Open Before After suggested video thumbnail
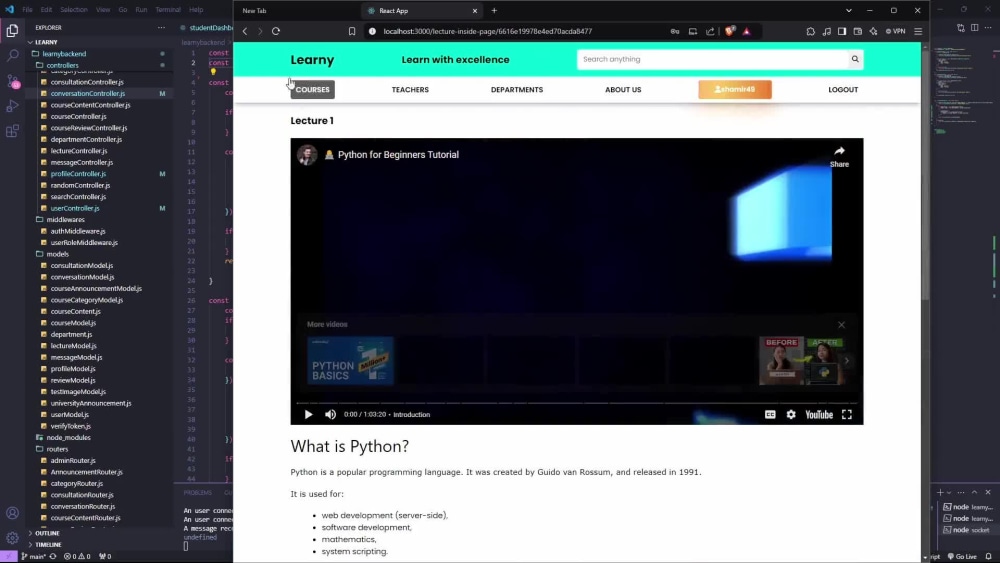The height and width of the screenshot is (563, 1000). tap(801, 361)
